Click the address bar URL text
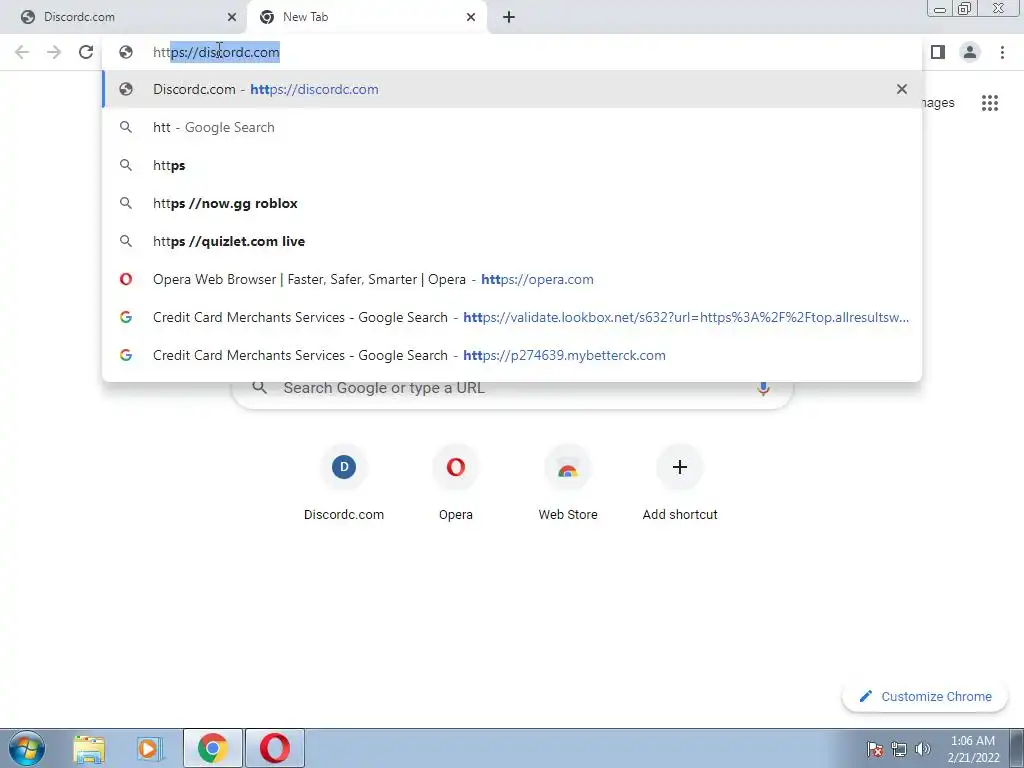The image size is (1024, 768). 216,52
